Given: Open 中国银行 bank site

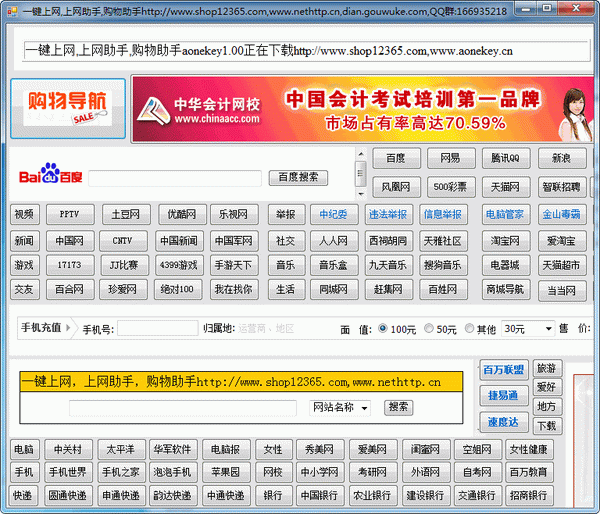Looking at the screenshot, I should (320, 496).
